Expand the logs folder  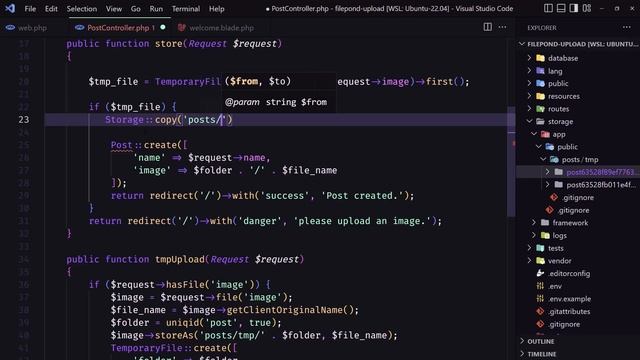coord(534,235)
